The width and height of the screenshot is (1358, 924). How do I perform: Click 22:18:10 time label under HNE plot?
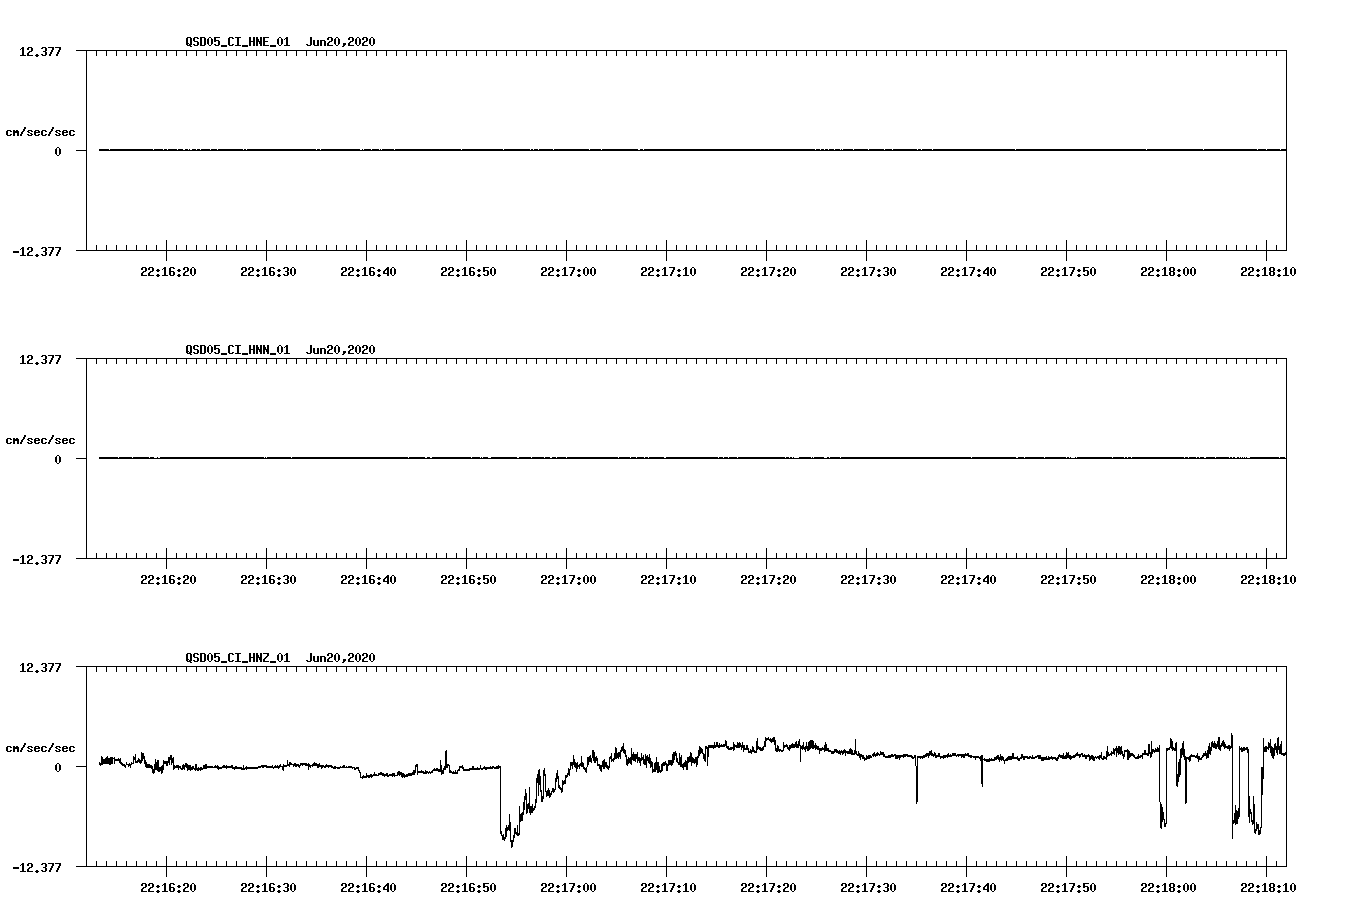[x=1268, y=272]
